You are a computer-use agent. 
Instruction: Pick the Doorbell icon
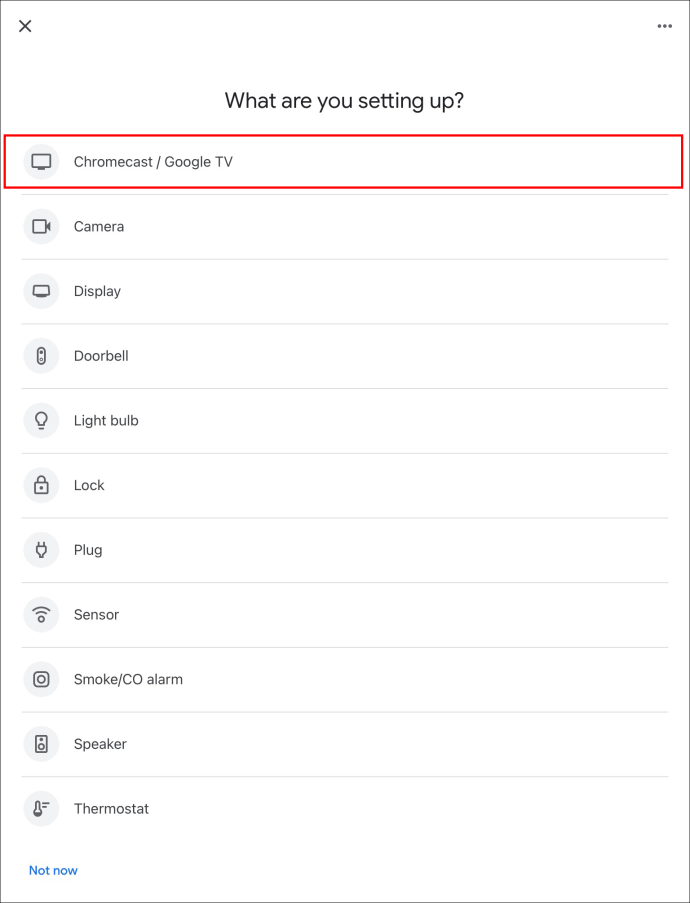[x=41, y=356]
